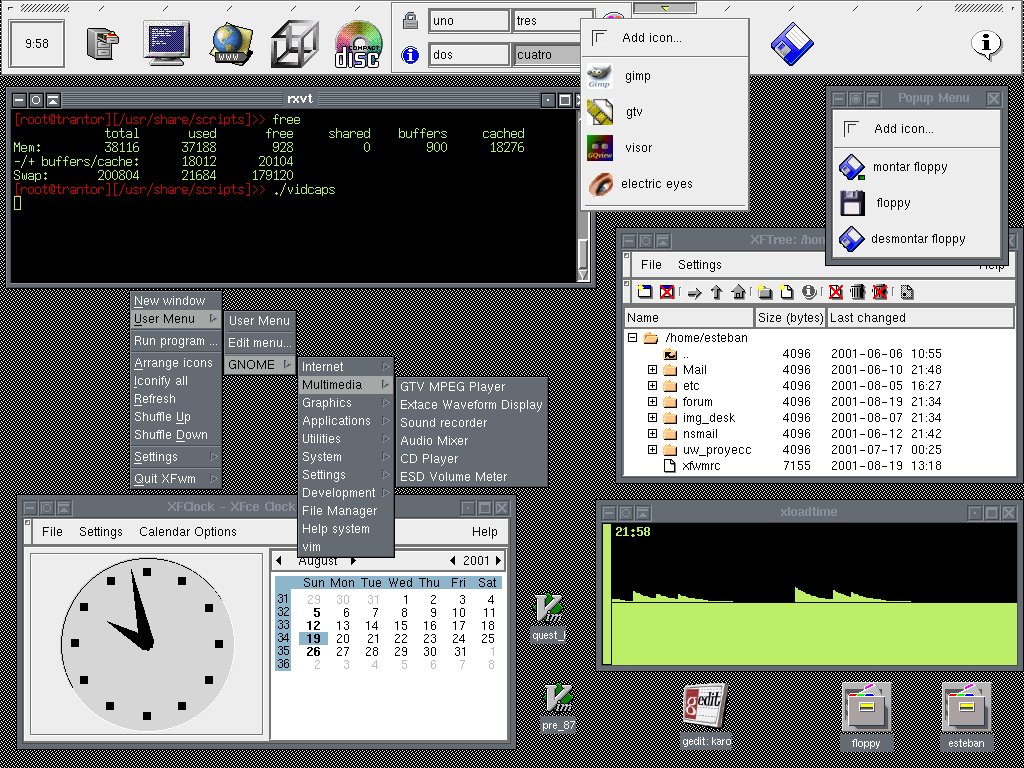Click the blue floppy disk panel icon
The image size is (1024, 768).
click(792, 44)
